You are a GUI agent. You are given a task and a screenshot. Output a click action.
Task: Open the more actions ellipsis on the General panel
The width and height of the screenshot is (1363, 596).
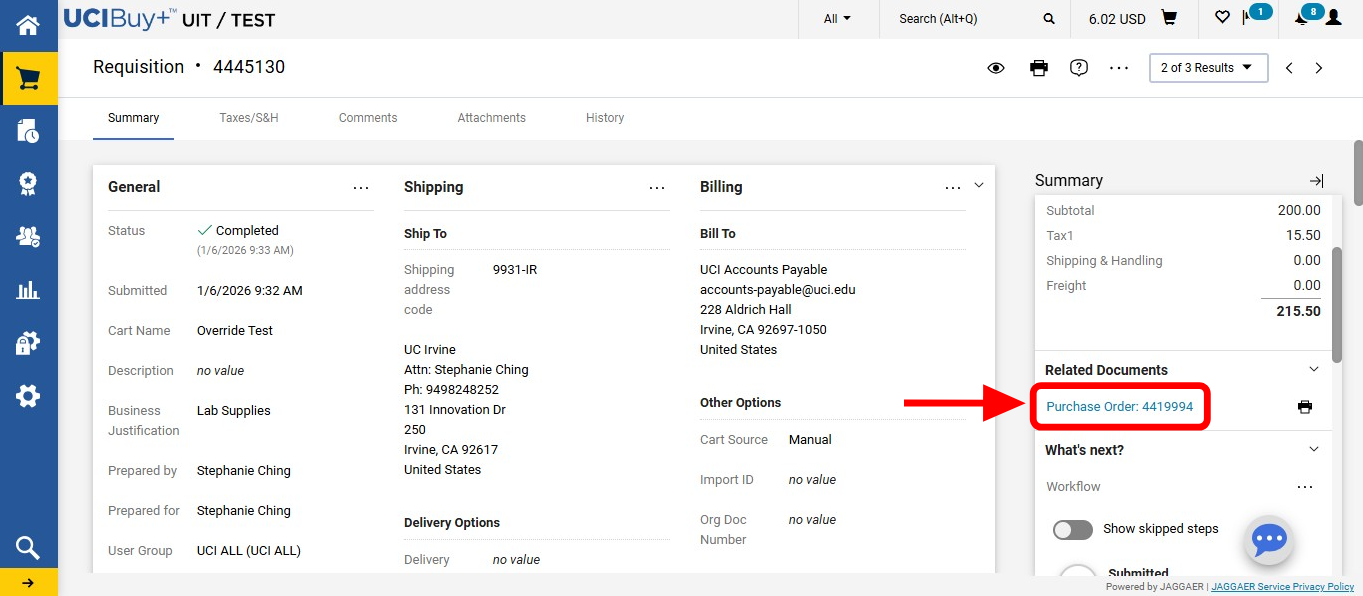pos(361,187)
